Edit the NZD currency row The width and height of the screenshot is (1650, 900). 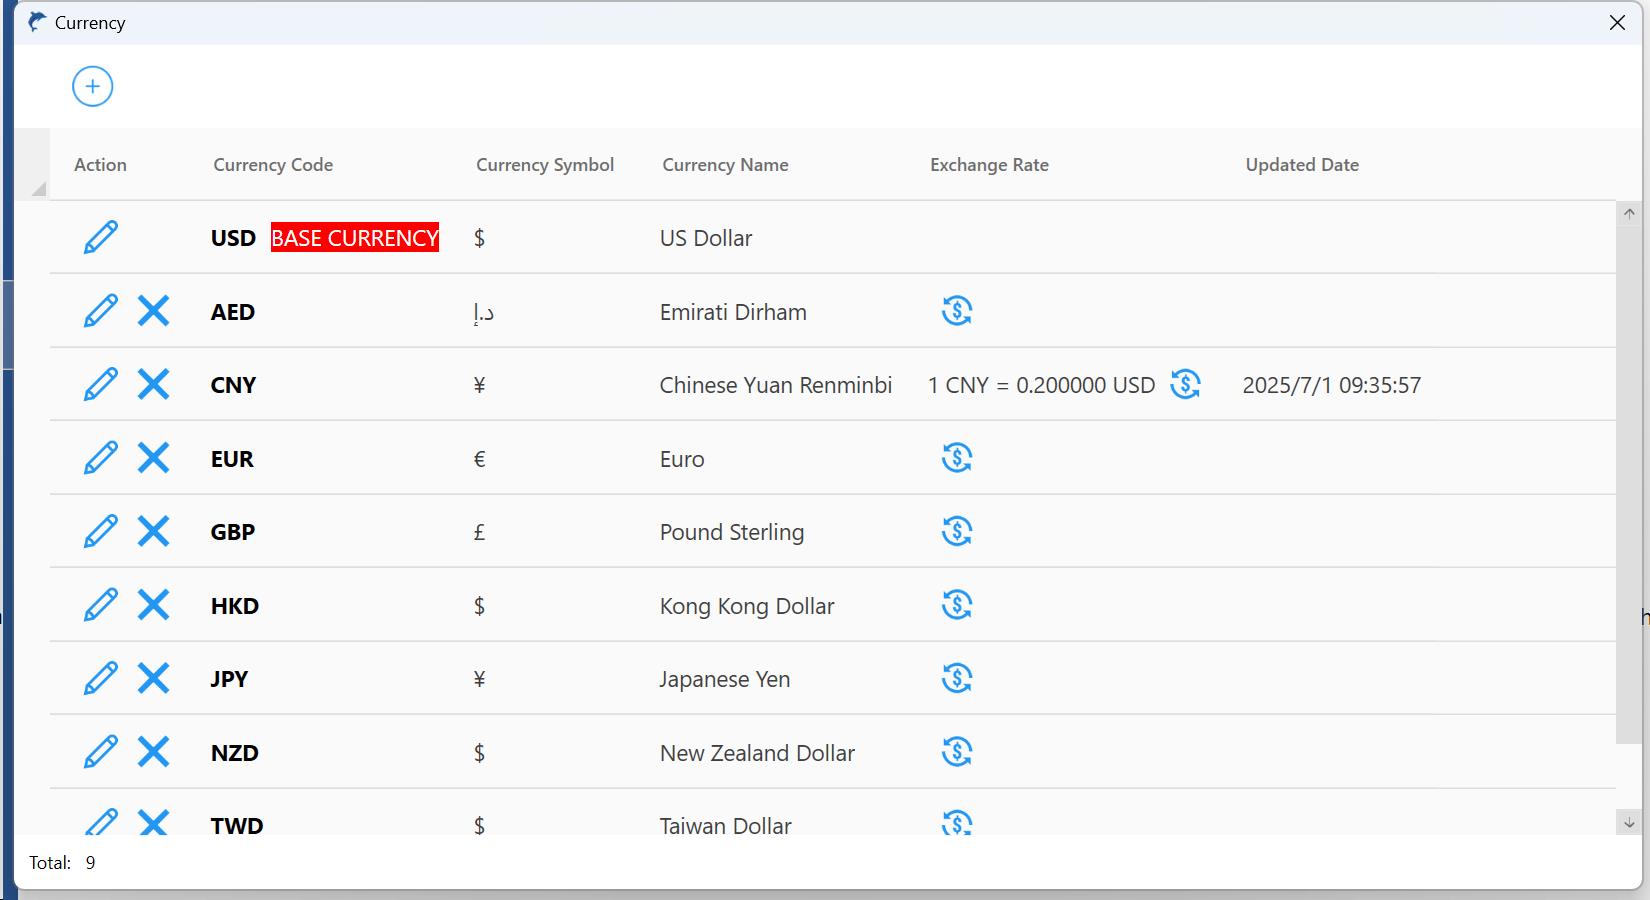click(x=100, y=752)
